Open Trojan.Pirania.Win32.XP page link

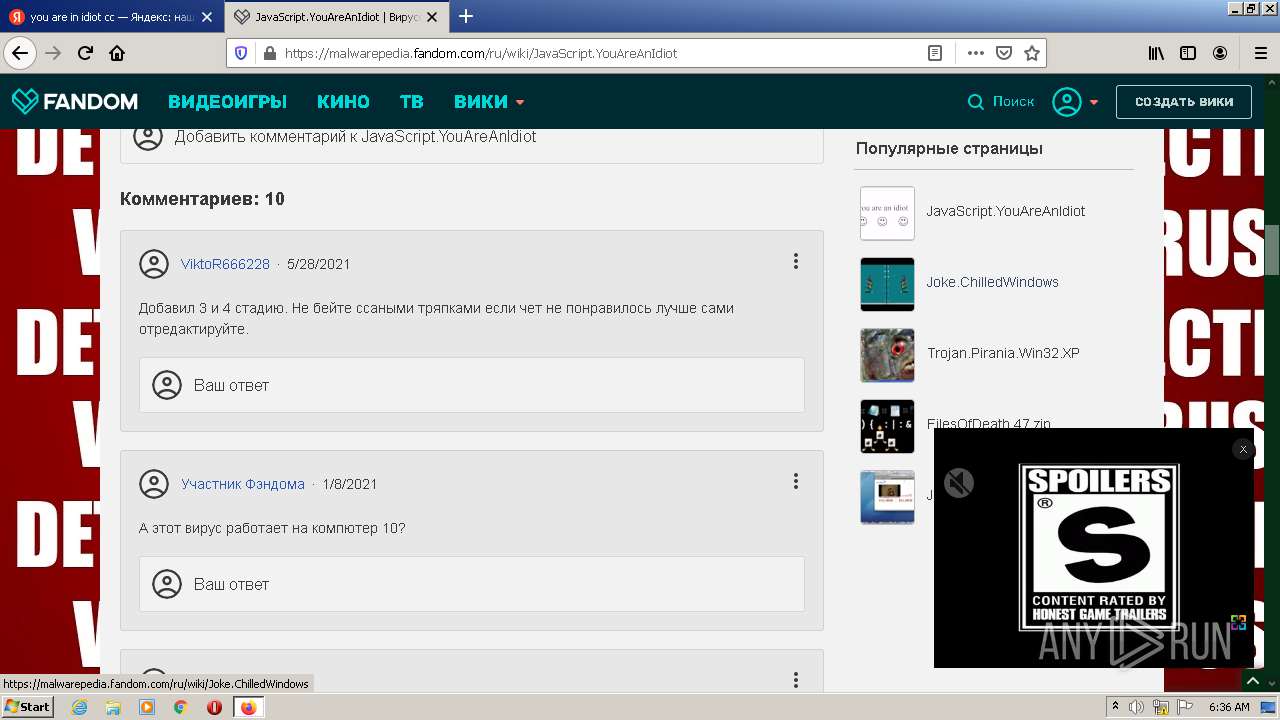(x=1003, y=353)
